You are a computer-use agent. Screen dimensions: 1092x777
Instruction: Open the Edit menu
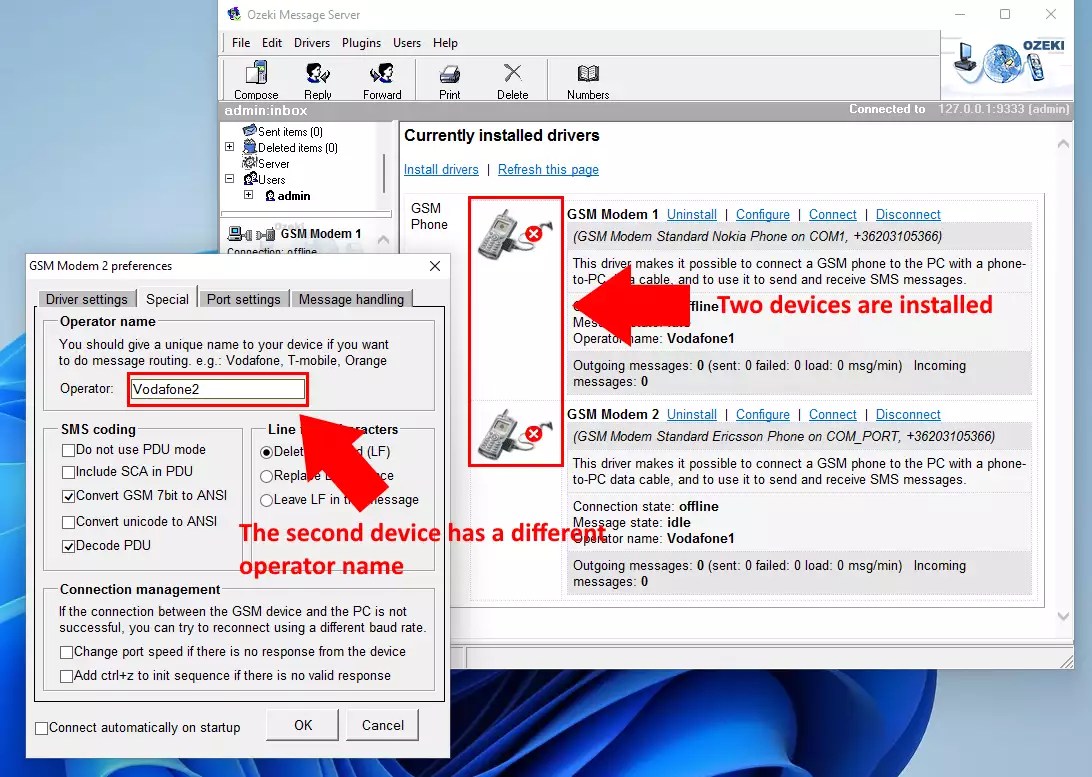coord(272,43)
